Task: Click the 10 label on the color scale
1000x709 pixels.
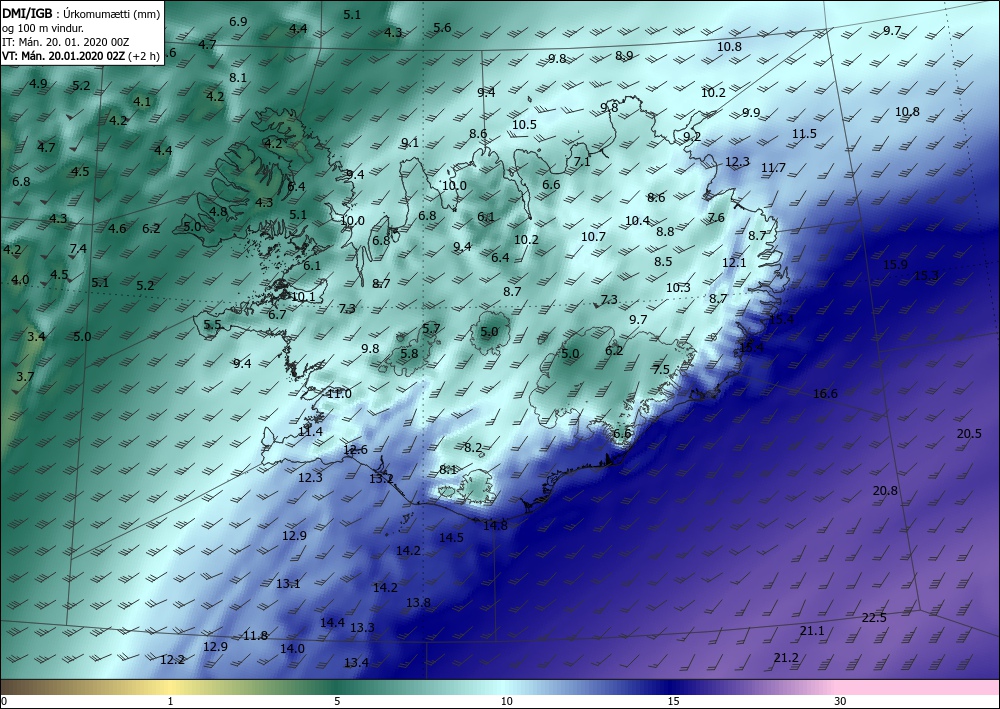Action: 506,701
